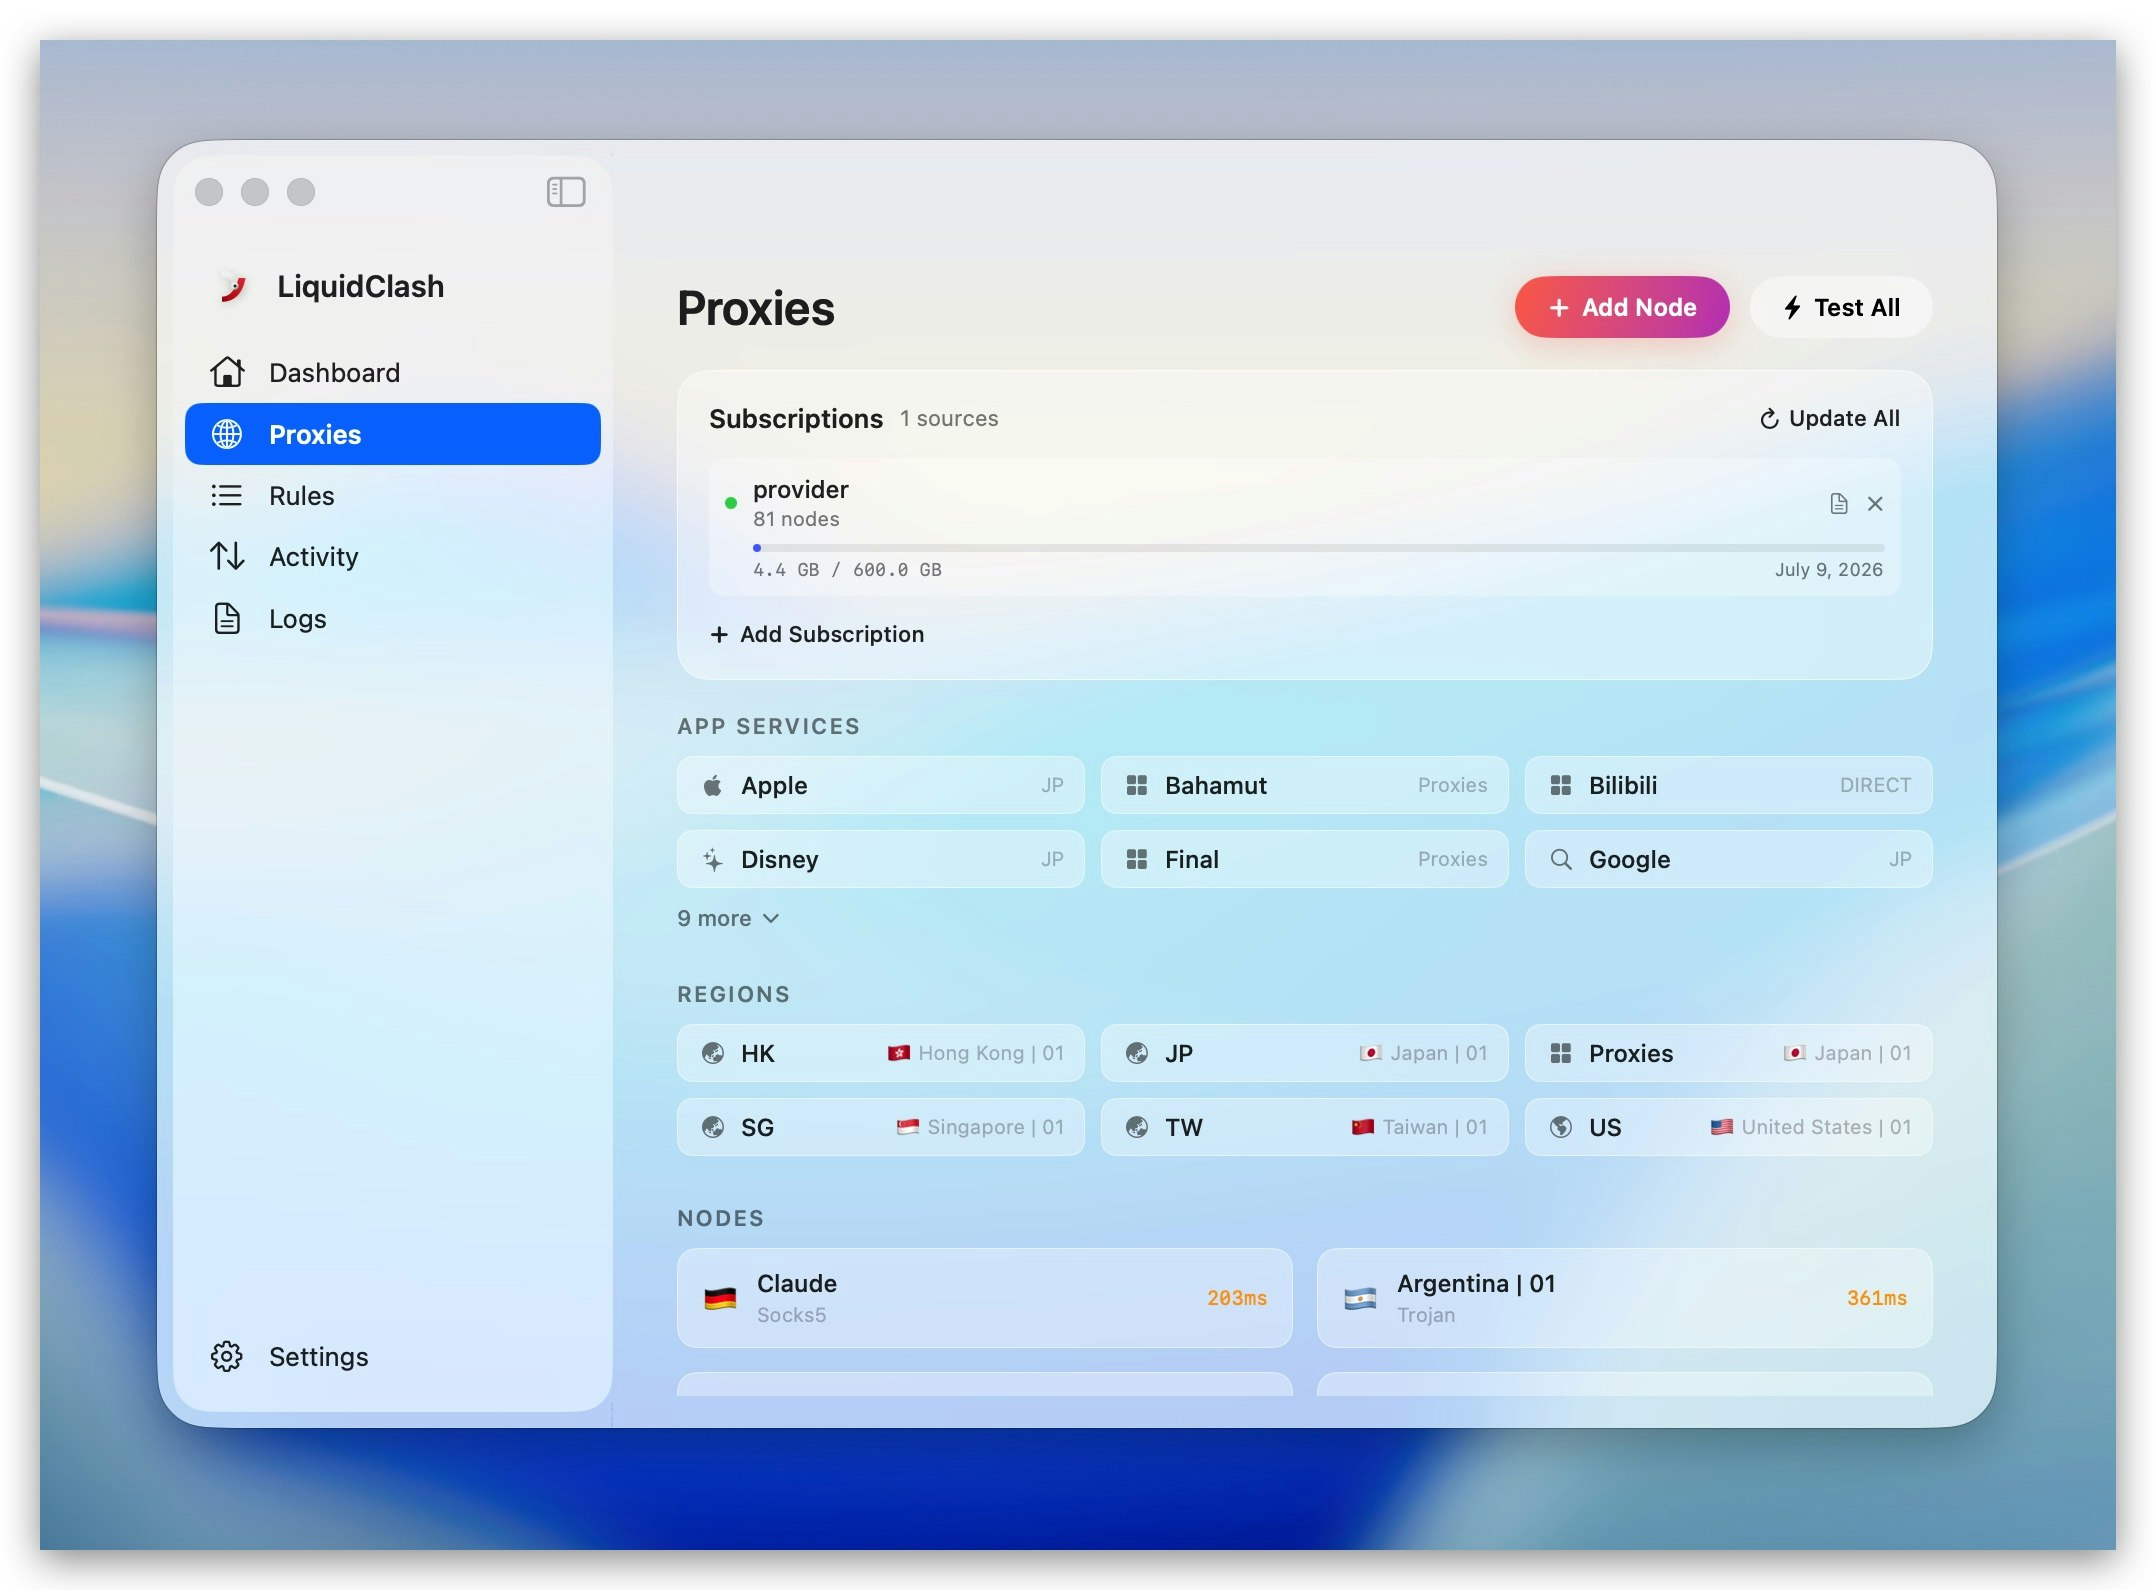Click the Google search icon

(1560, 860)
